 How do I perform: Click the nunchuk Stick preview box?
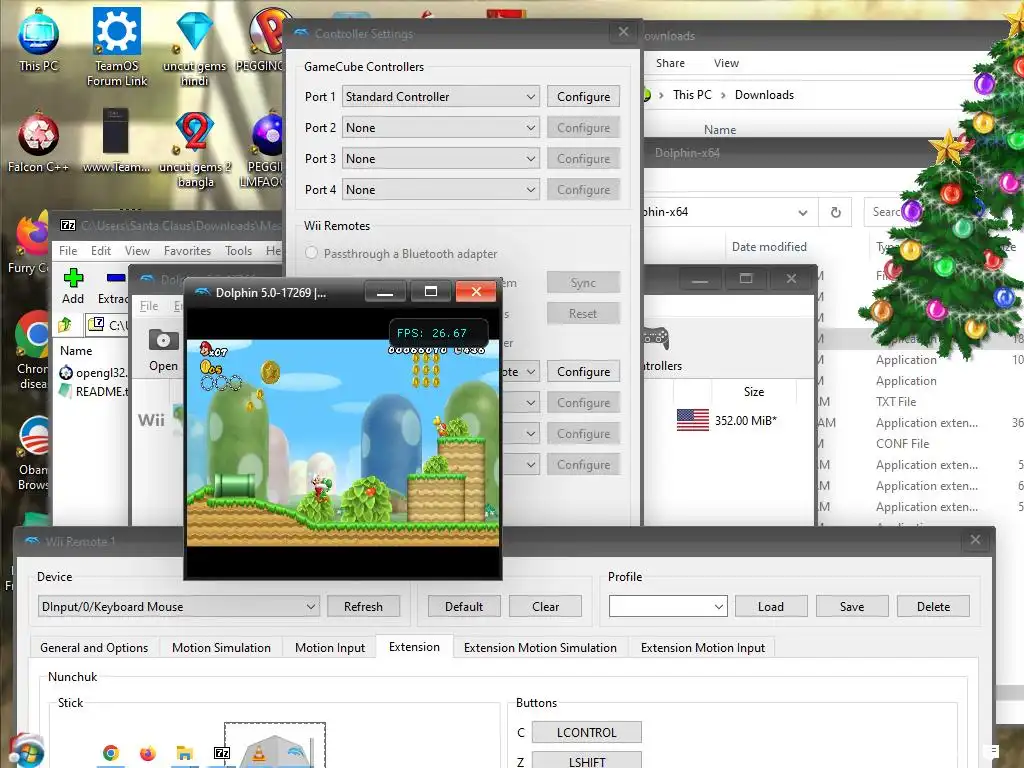pyautogui.click(x=275, y=745)
